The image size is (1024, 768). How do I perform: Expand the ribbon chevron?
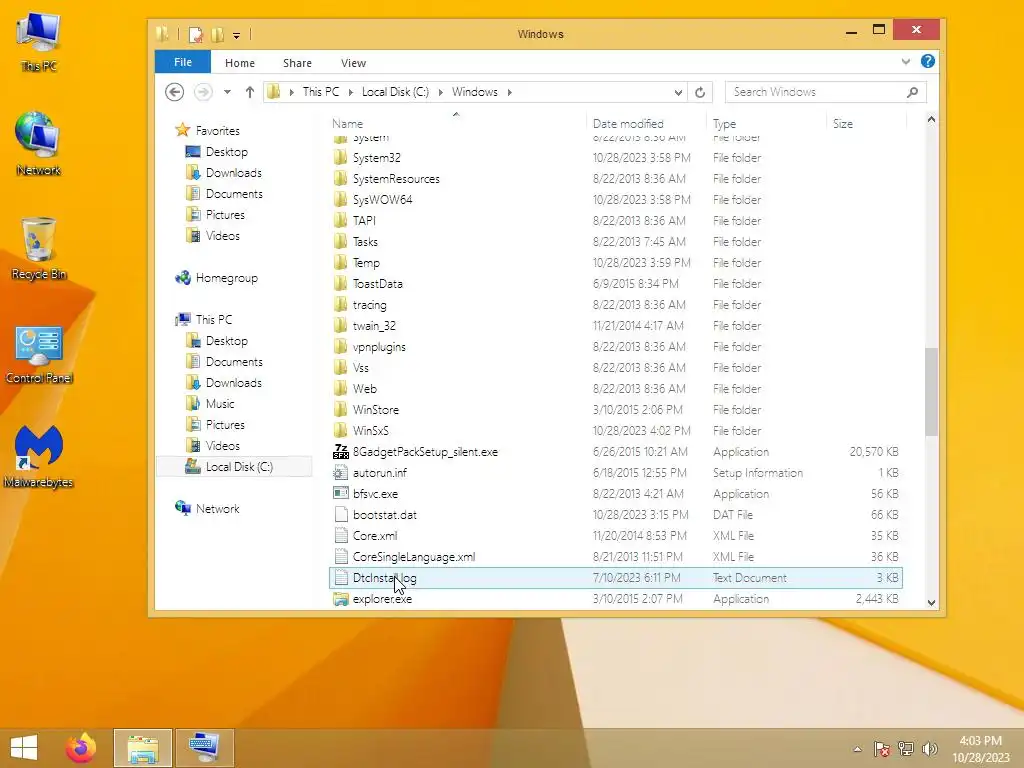pyautogui.click(x=906, y=62)
